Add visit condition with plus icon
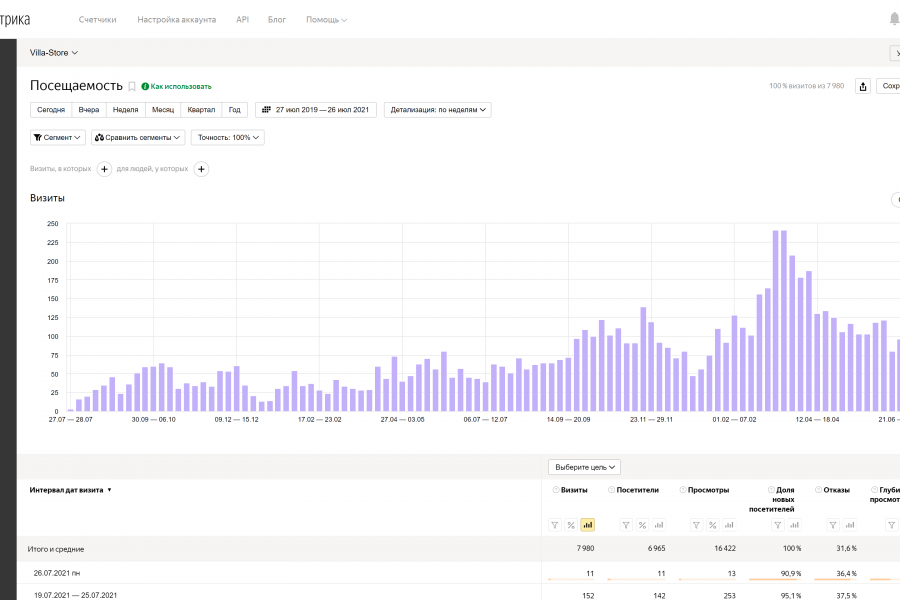 tap(105, 169)
